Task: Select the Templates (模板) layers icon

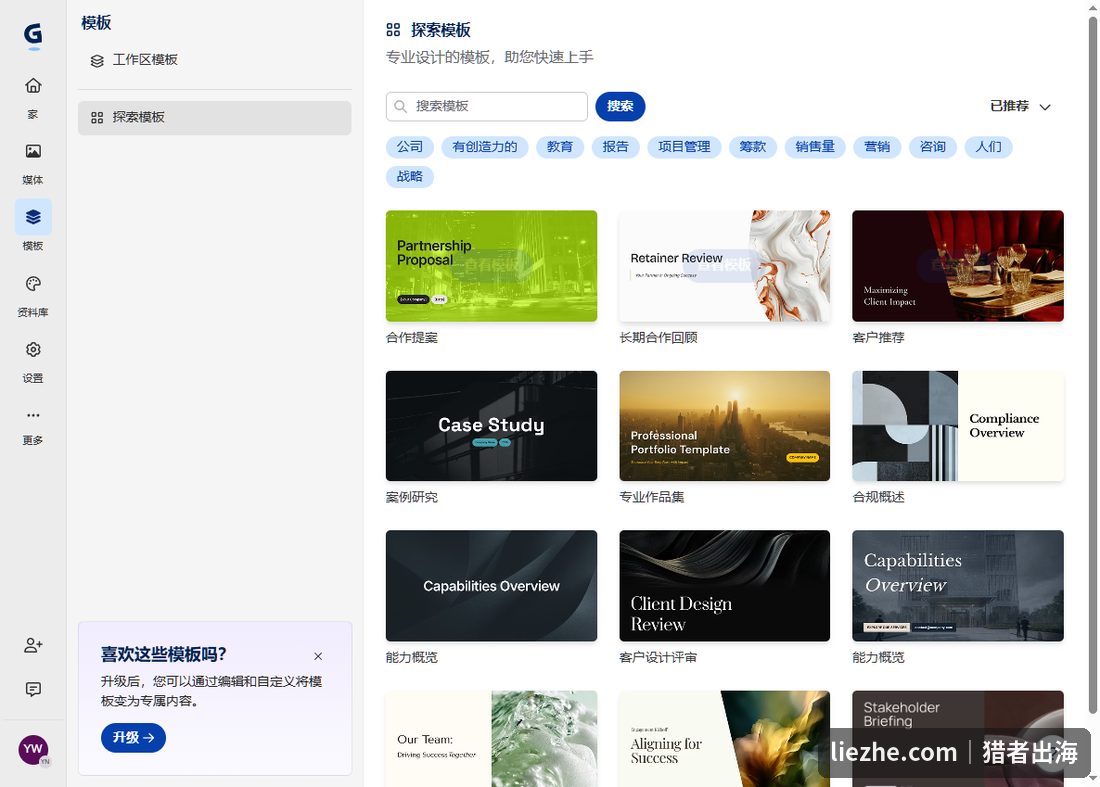Action: 33,217
